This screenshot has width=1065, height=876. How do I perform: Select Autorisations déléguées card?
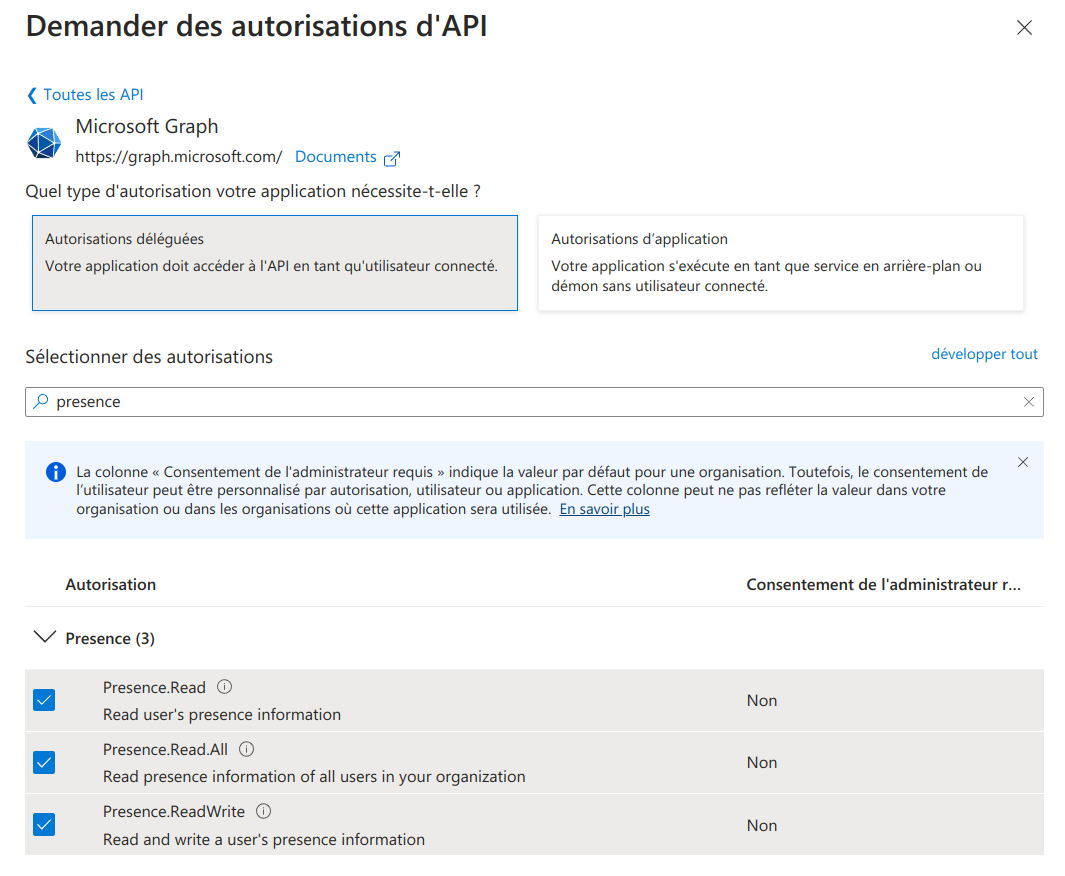click(275, 263)
